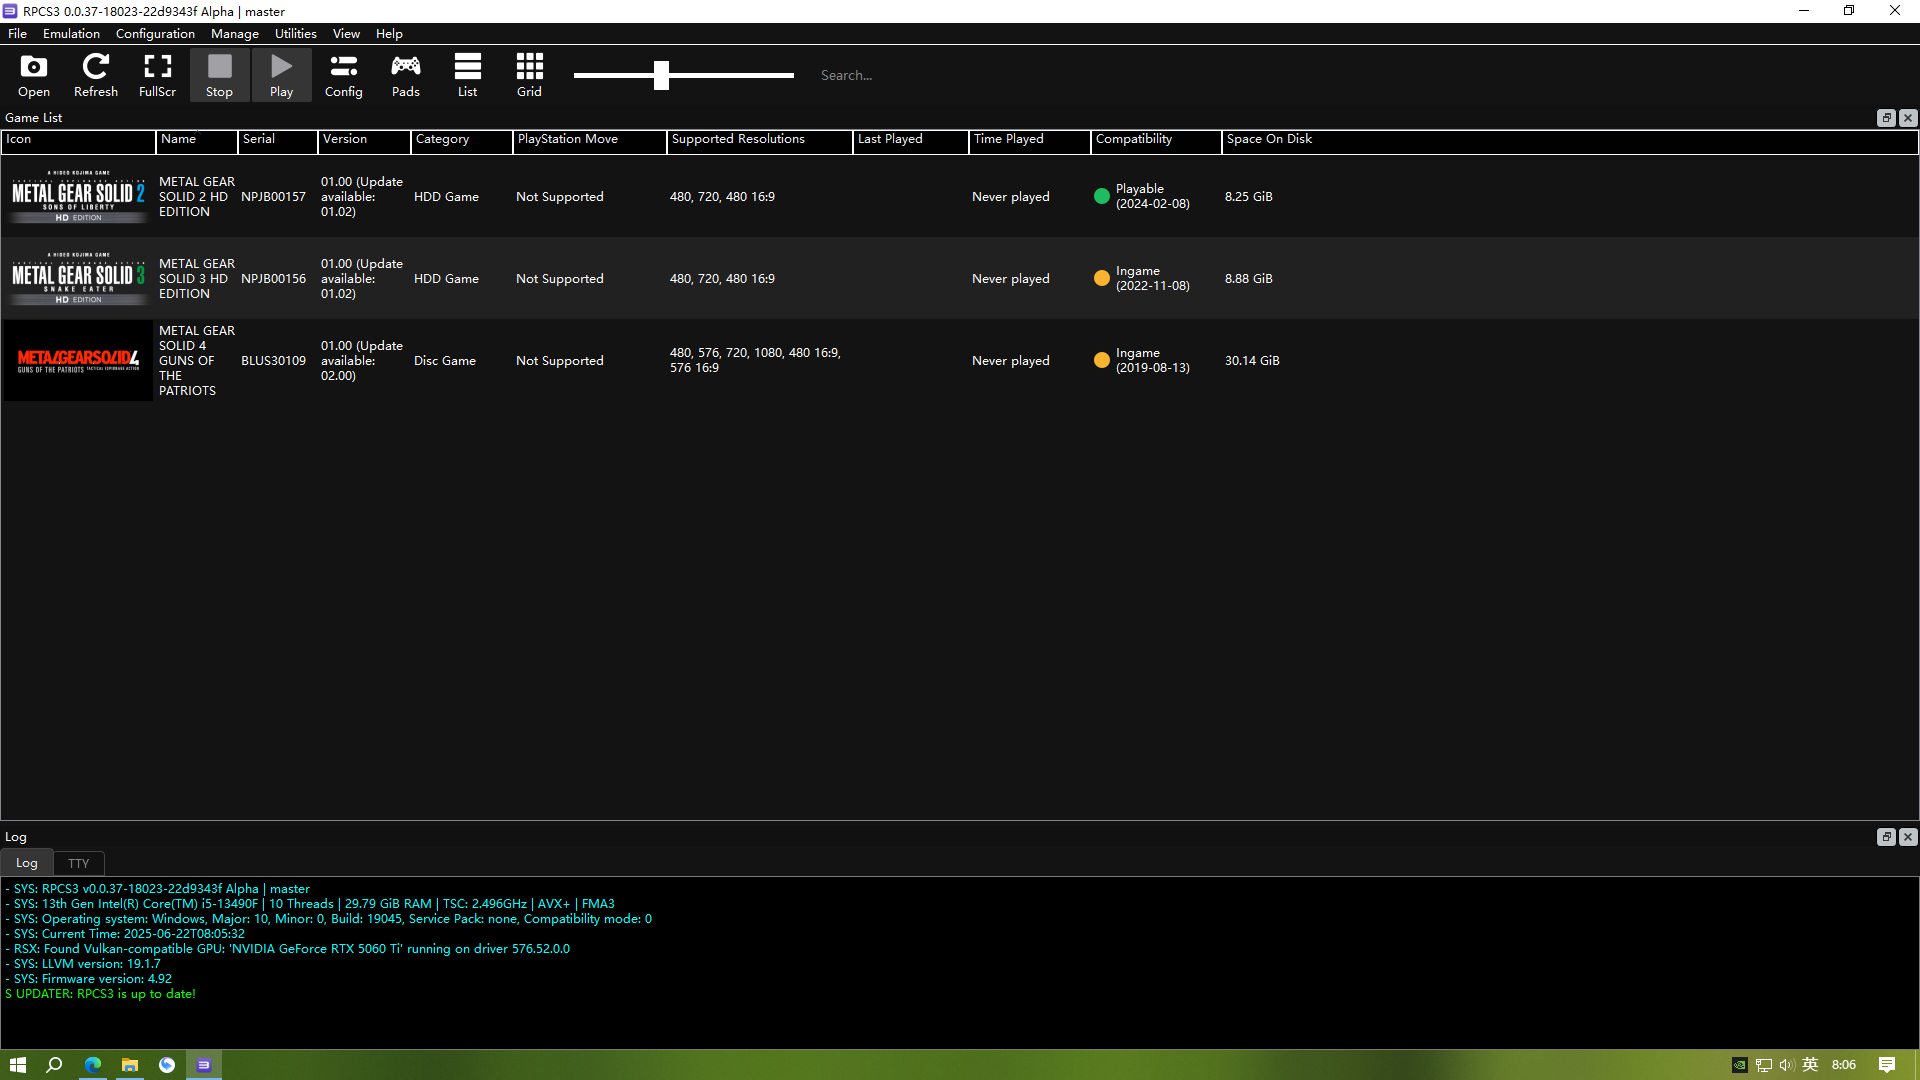Open the View menu
This screenshot has width=1920, height=1080.
pyautogui.click(x=346, y=33)
